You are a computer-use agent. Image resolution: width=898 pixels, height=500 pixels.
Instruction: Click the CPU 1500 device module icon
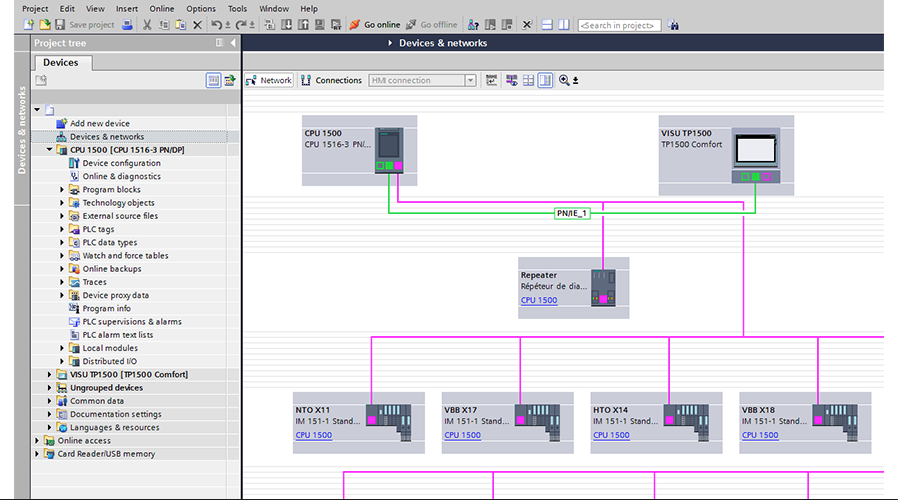pos(388,151)
